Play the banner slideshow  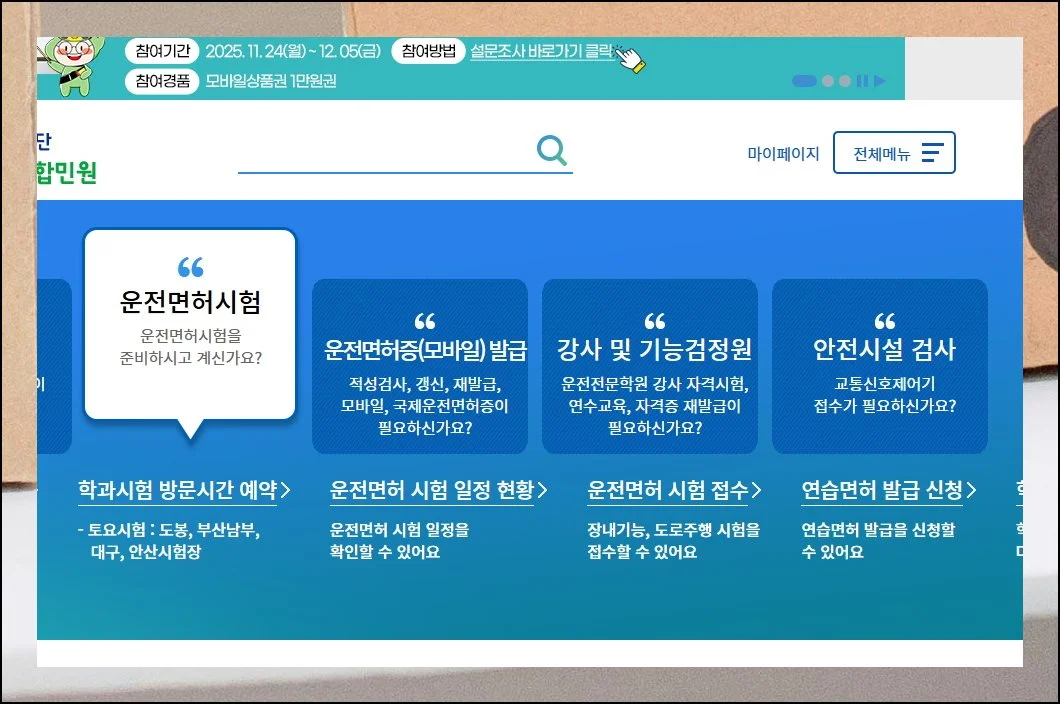tap(880, 81)
